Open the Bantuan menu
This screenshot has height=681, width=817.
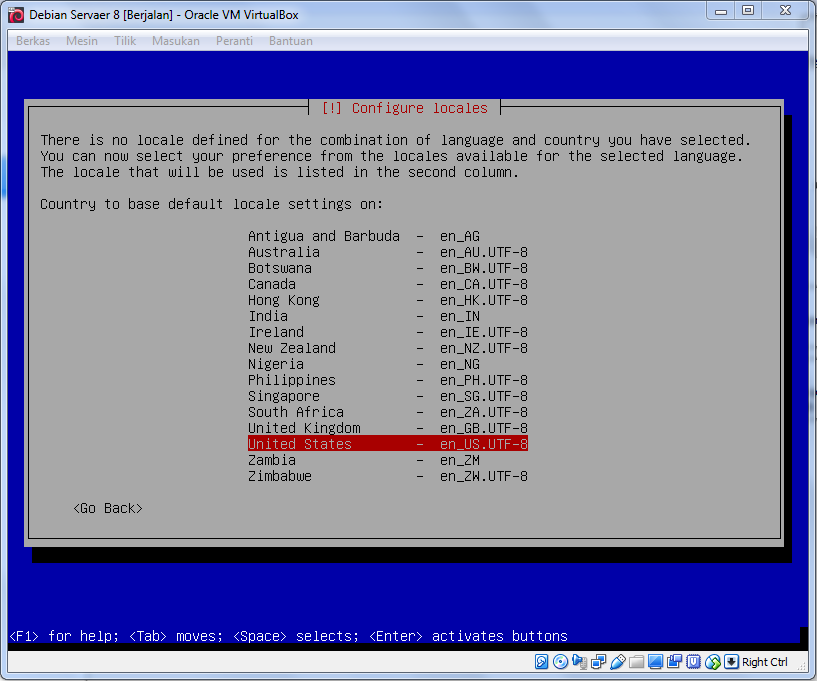(x=291, y=41)
